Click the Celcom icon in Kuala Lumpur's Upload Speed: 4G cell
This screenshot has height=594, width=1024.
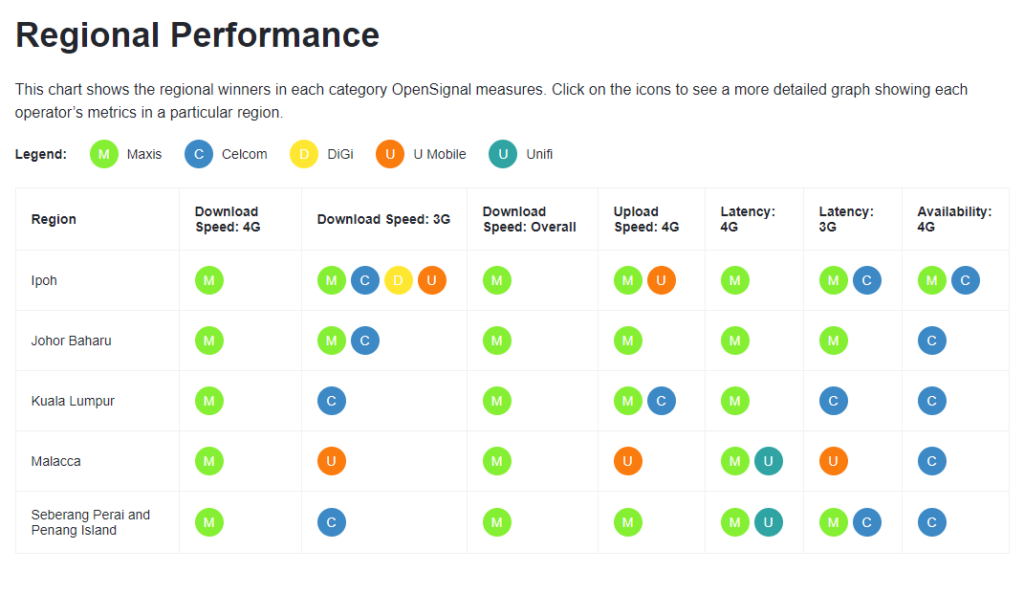(661, 401)
